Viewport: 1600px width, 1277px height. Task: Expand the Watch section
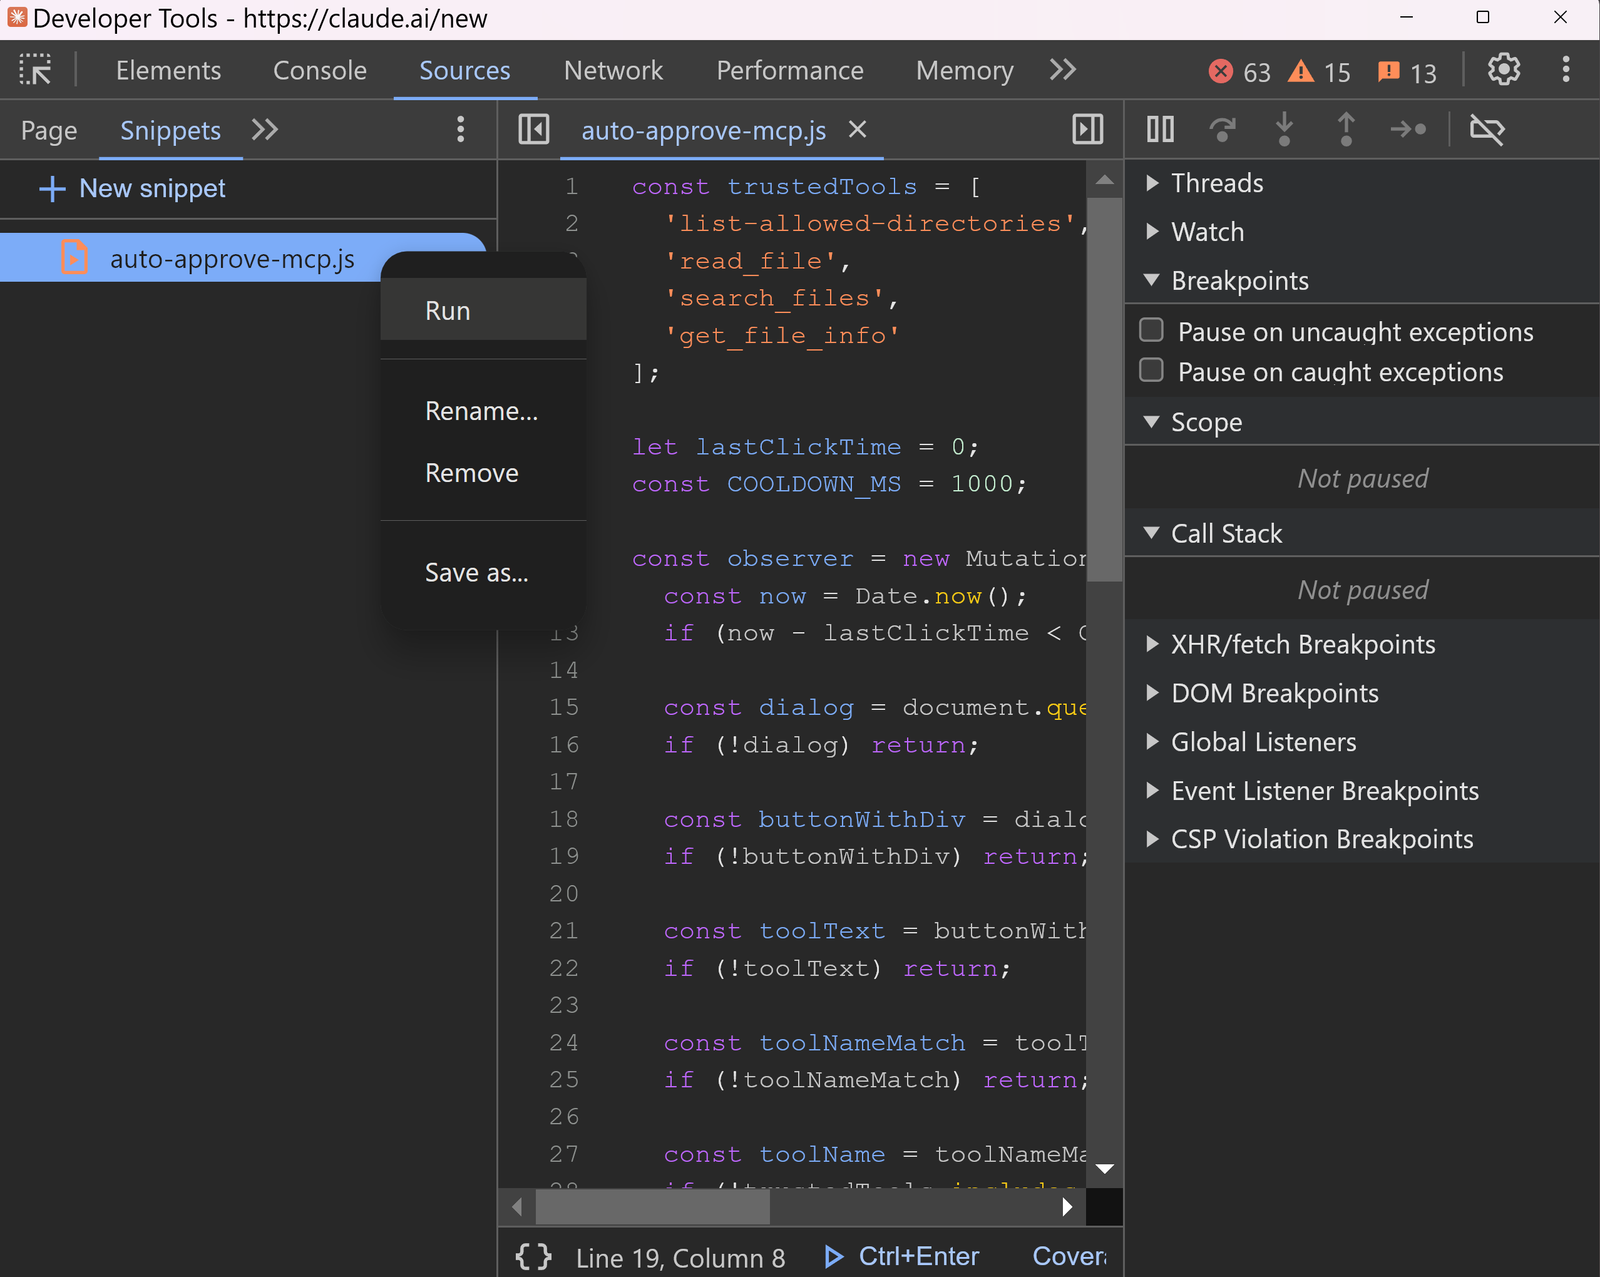(x=1152, y=232)
